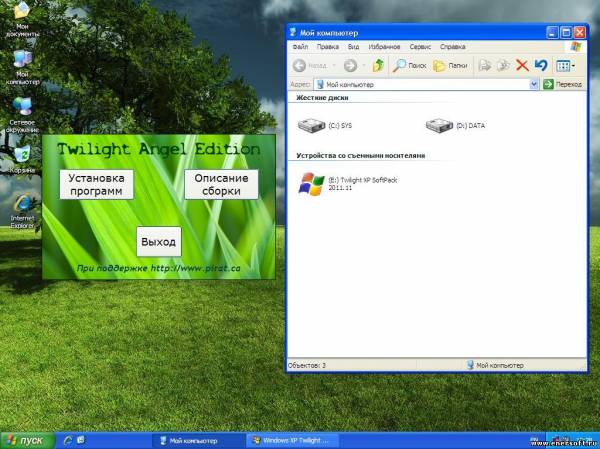
Task: Click the Жесткие диски group header
Action: [322, 98]
